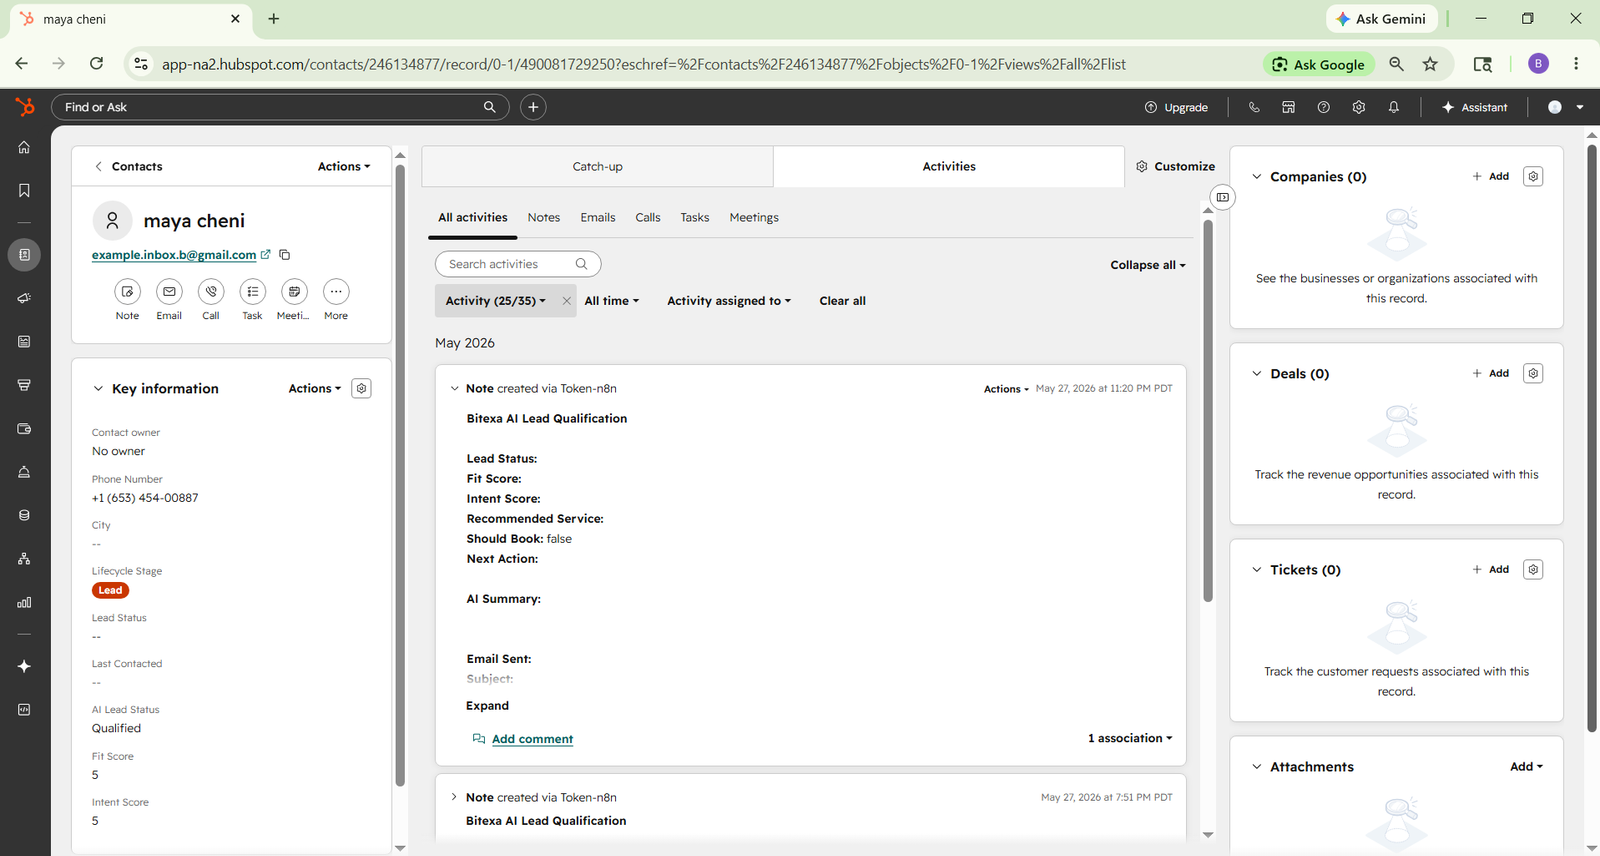Open Marketing megaphone icon in sidebar
This screenshot has width=1600, height=856.
(x=24, y=298)
